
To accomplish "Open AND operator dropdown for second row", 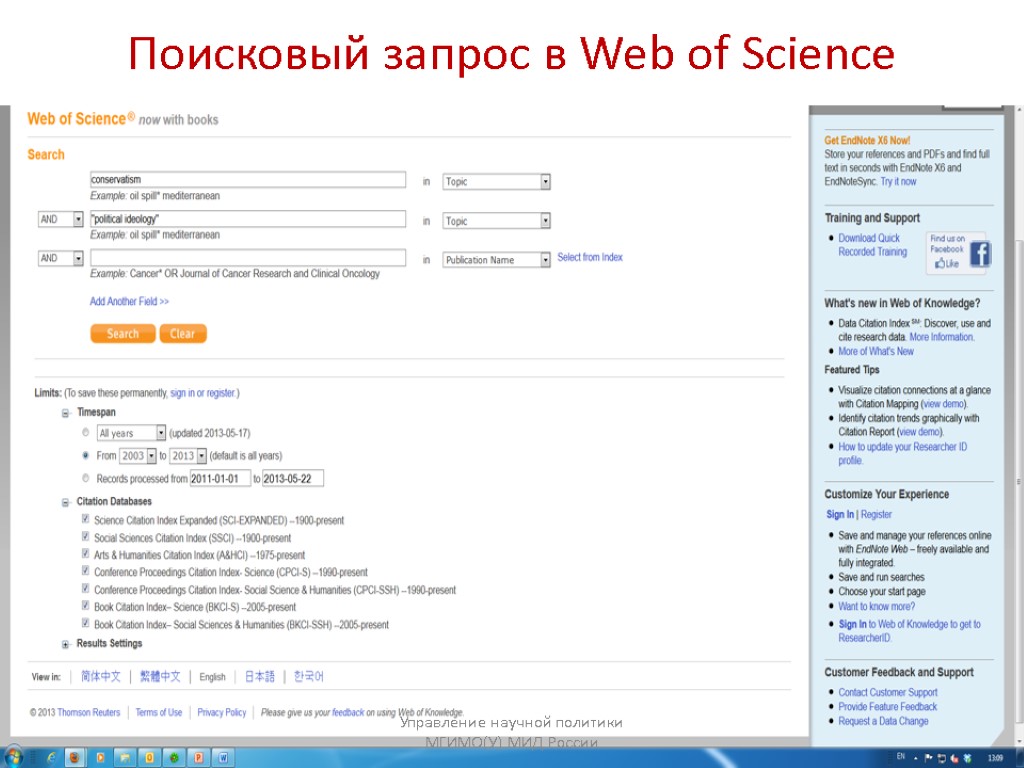I will (60, 219).
